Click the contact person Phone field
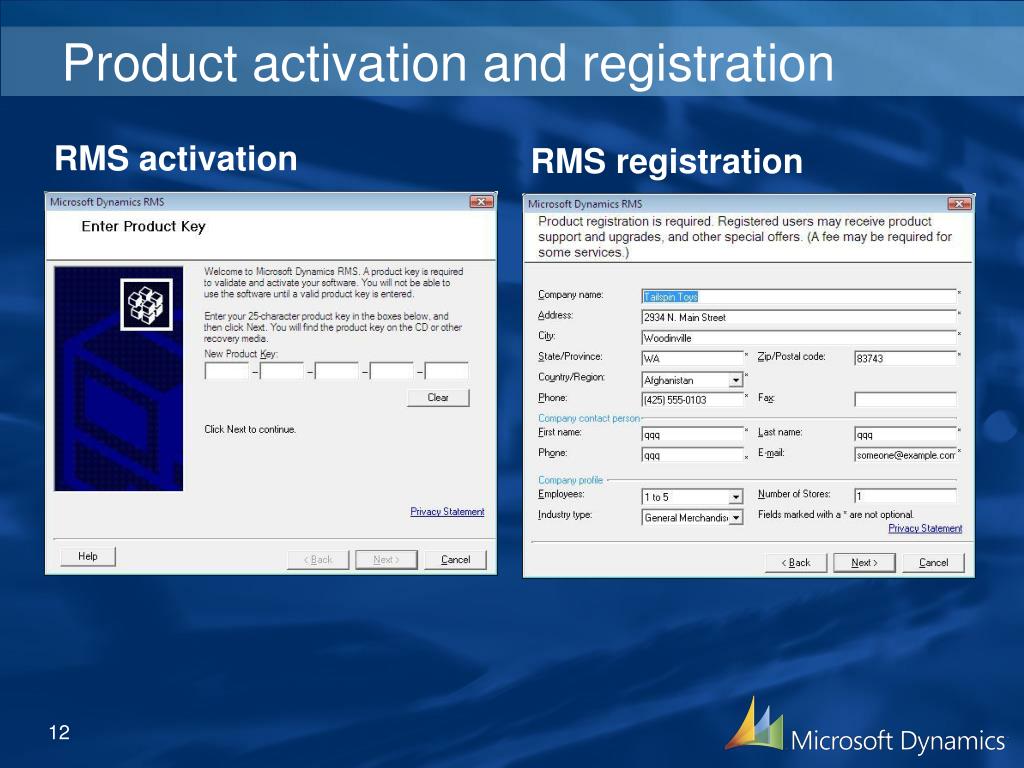The width and height of the screenshot is (1024, 768). pos(692,455)
